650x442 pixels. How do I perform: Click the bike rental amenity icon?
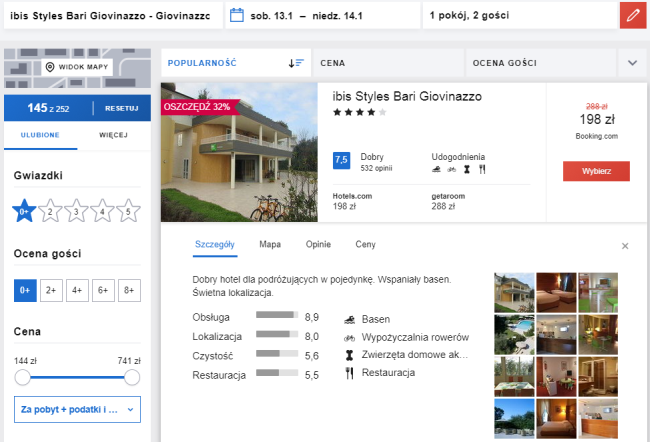(350, 337)
